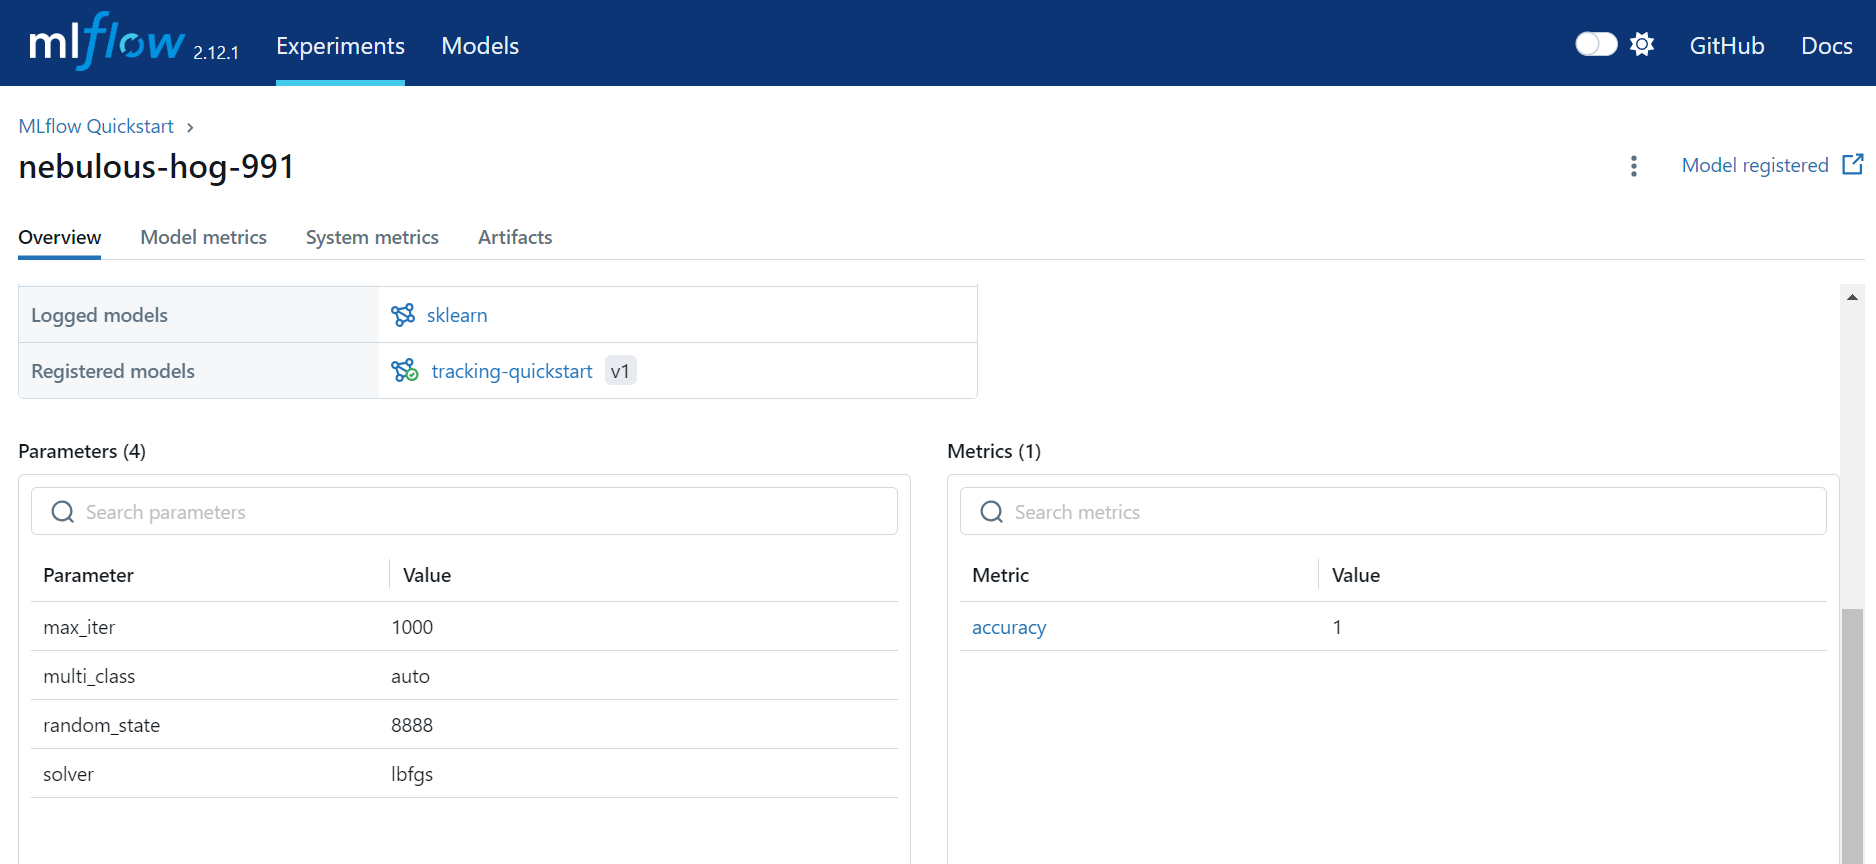Click the run title nebulous-hog-991
This screenshot has height=864, width=1876.
[156, 166]
